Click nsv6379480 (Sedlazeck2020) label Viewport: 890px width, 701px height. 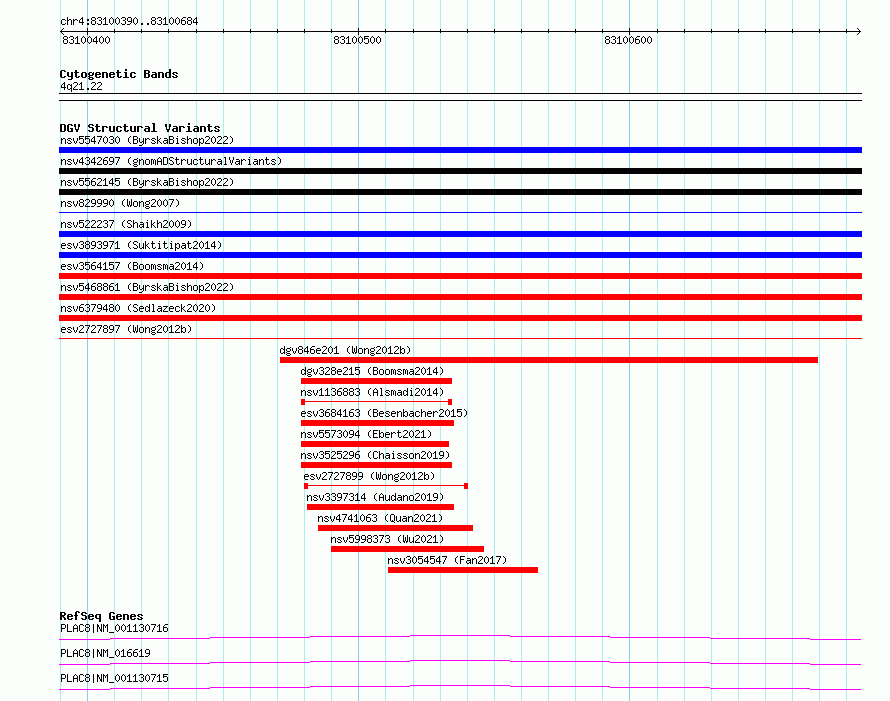point(138,308)
